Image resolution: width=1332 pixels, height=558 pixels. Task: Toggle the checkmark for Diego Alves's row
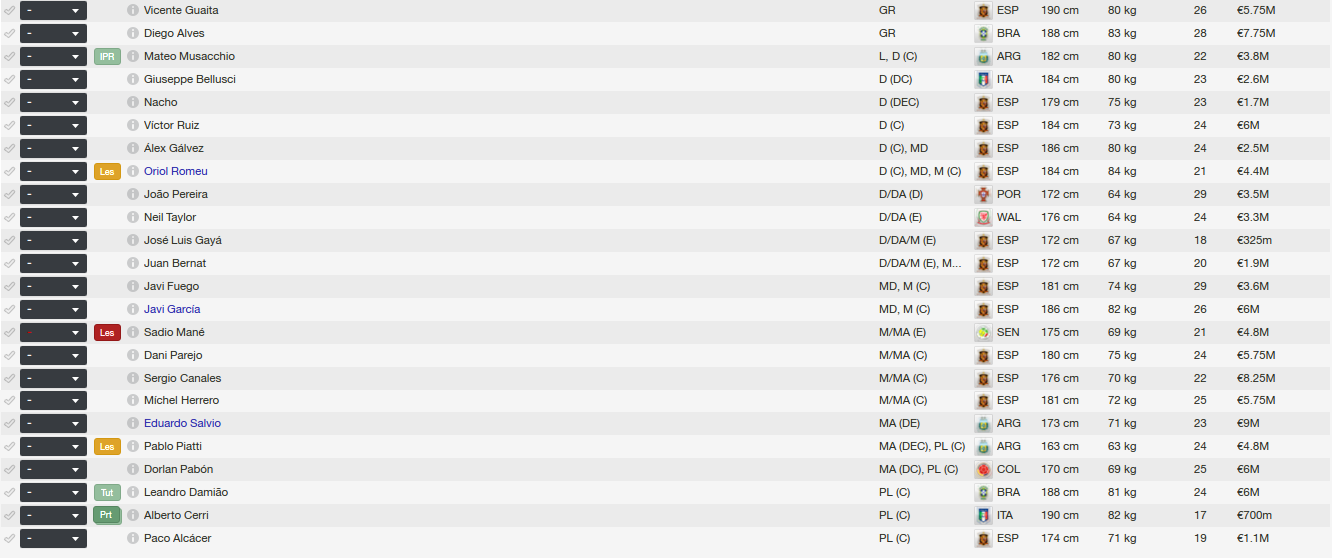[10, 33]
